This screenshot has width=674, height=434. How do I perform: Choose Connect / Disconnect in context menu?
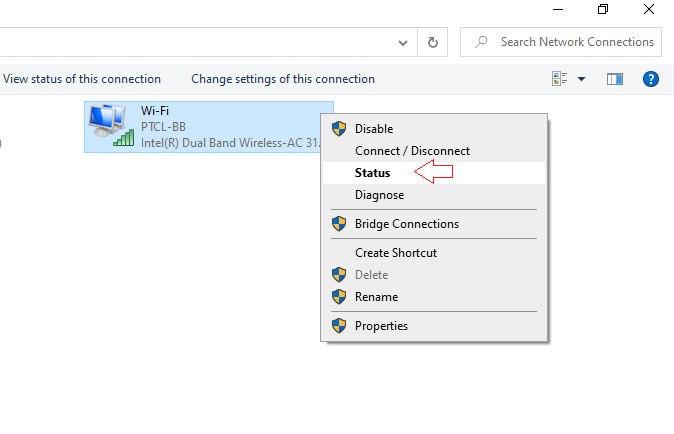point(412,151)
